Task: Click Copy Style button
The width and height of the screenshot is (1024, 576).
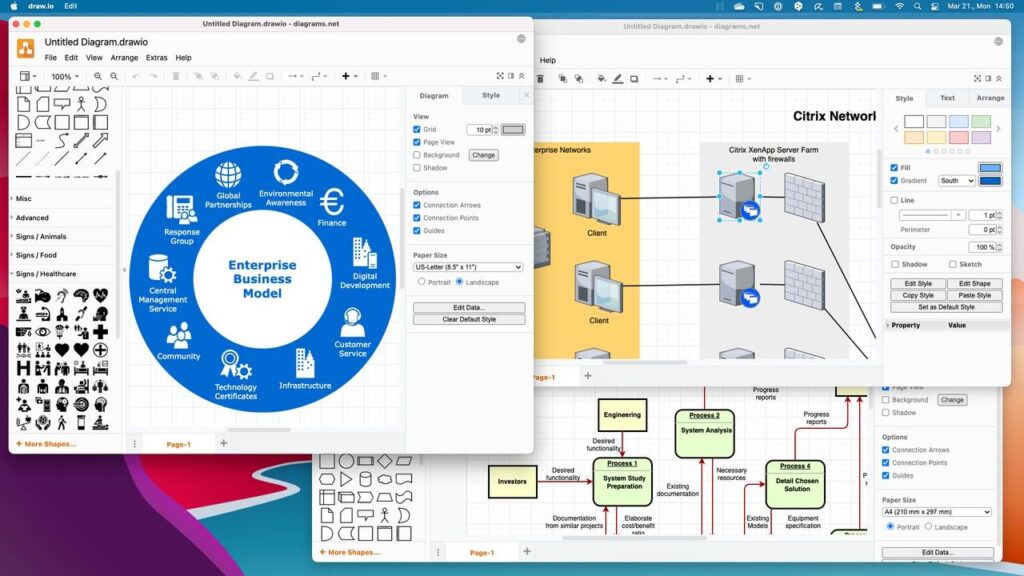Action: 918,295
